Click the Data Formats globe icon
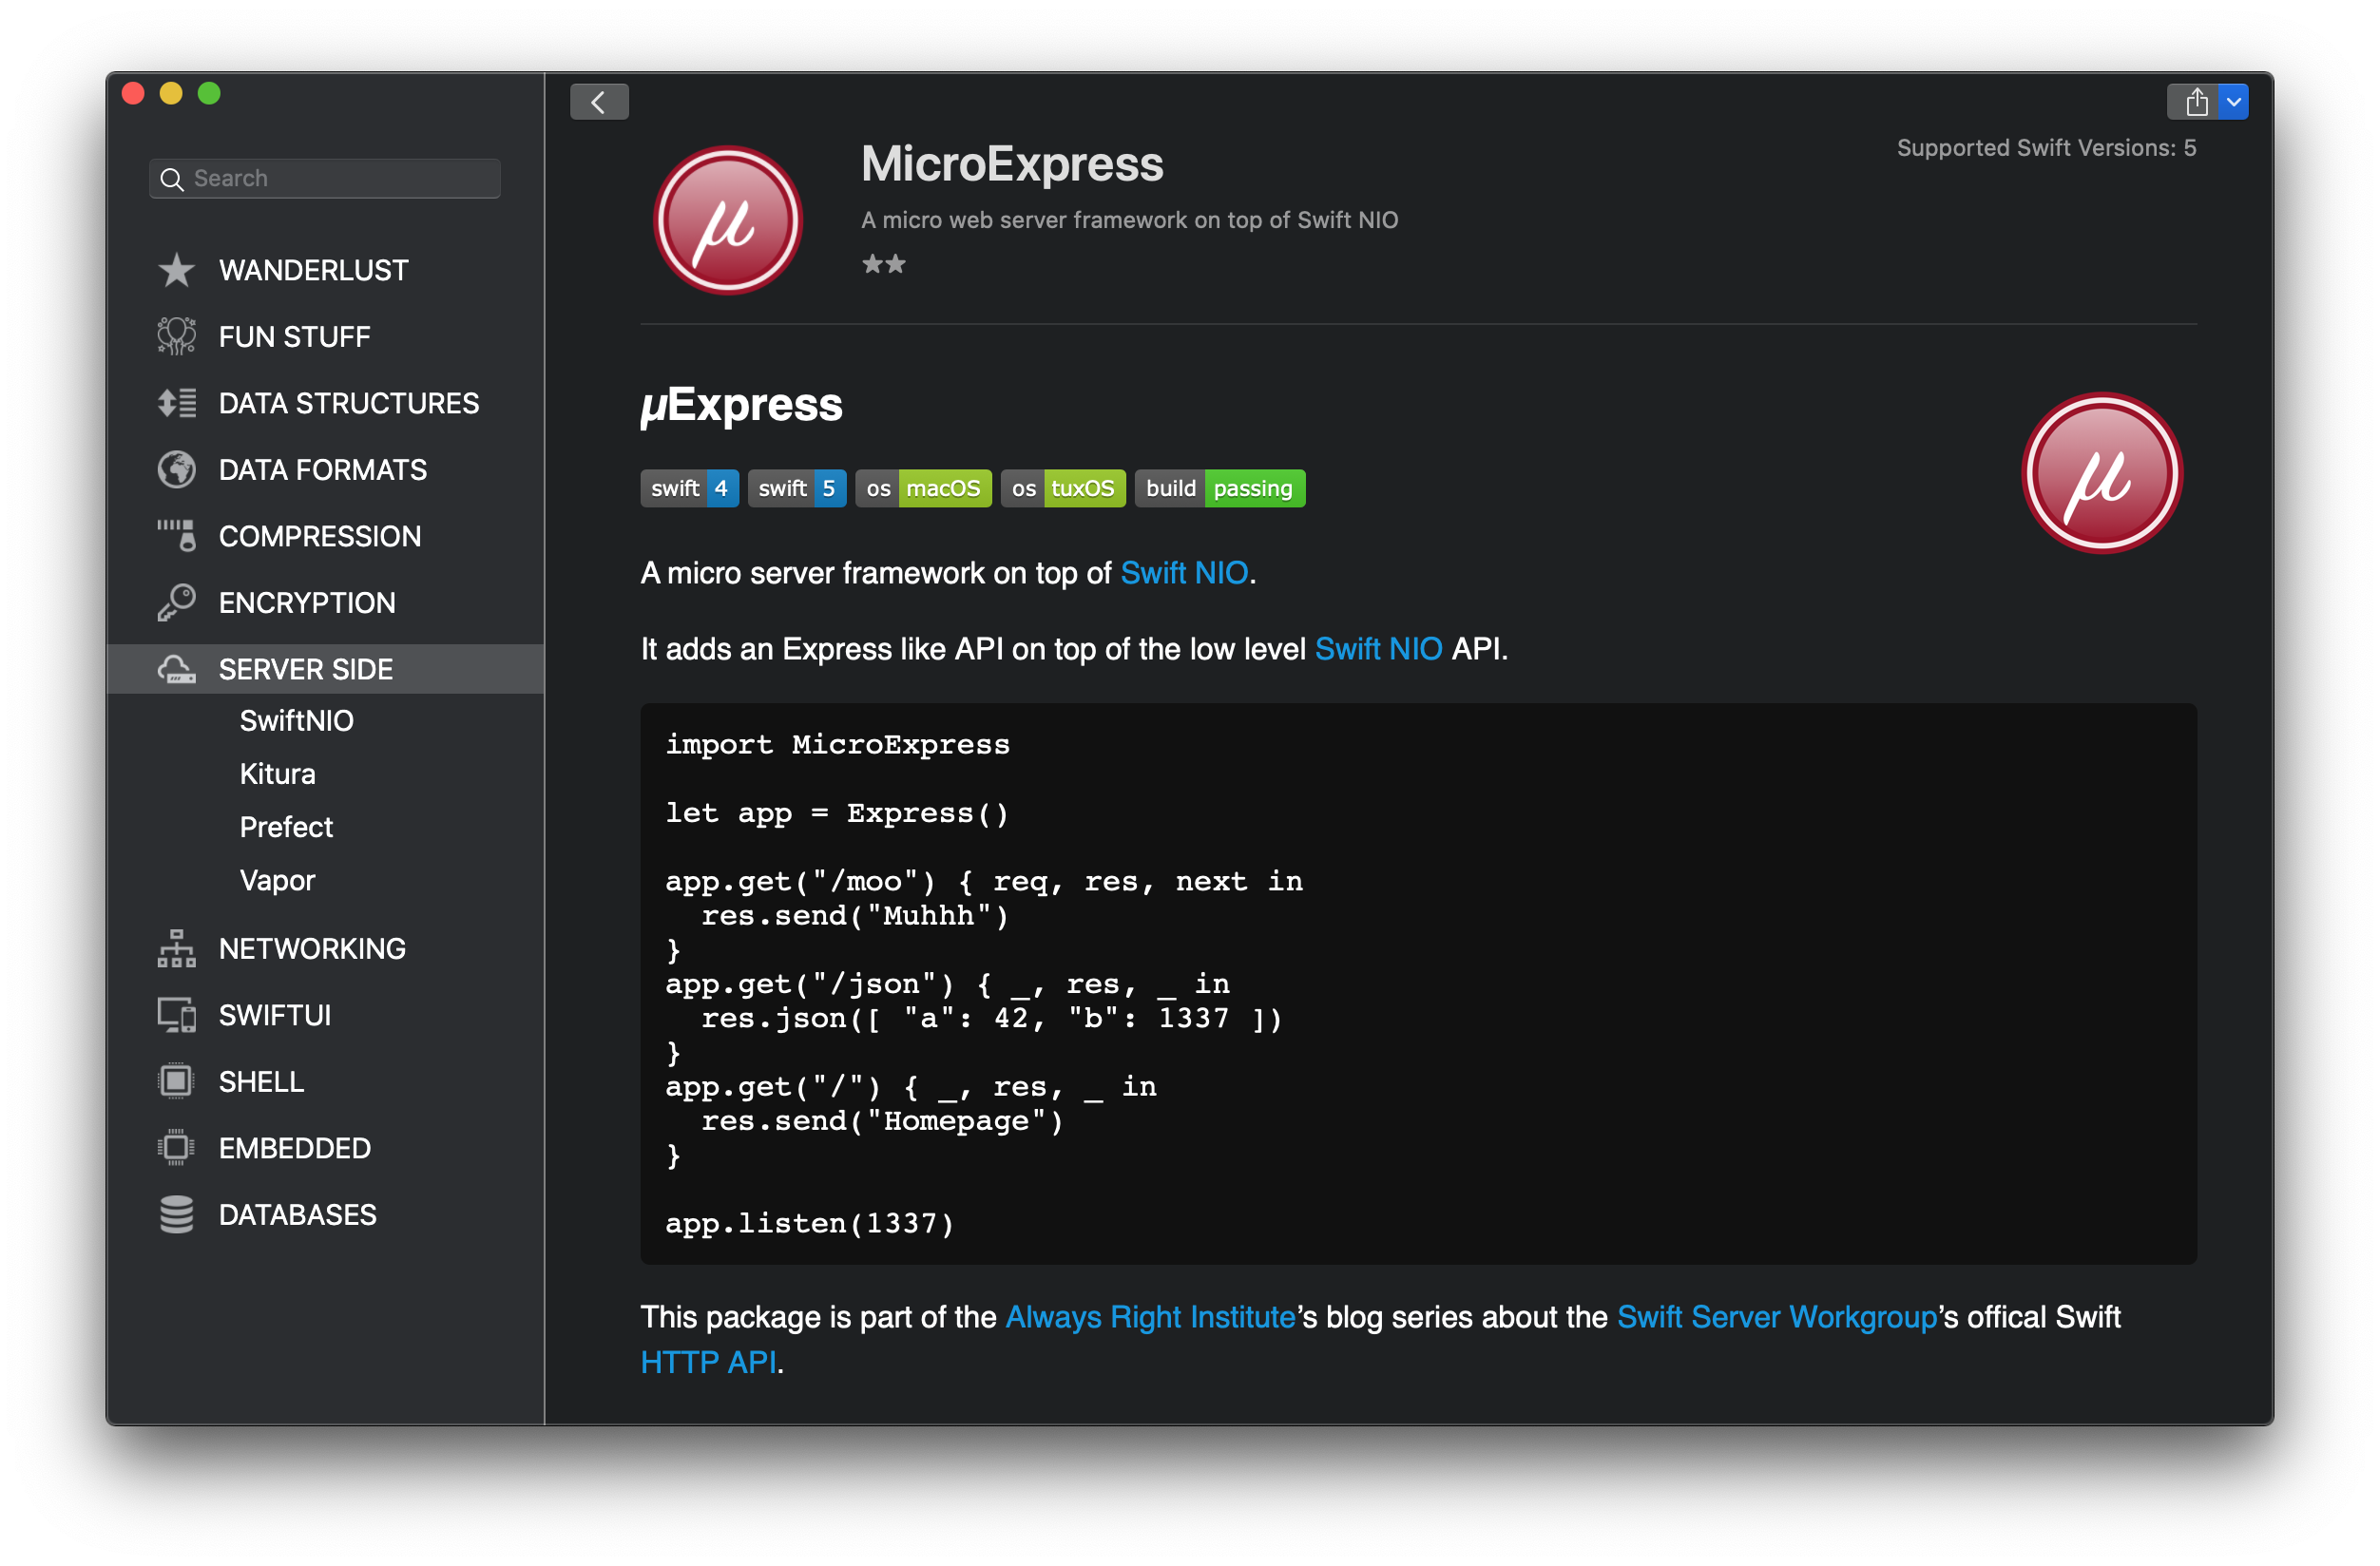 176,470
